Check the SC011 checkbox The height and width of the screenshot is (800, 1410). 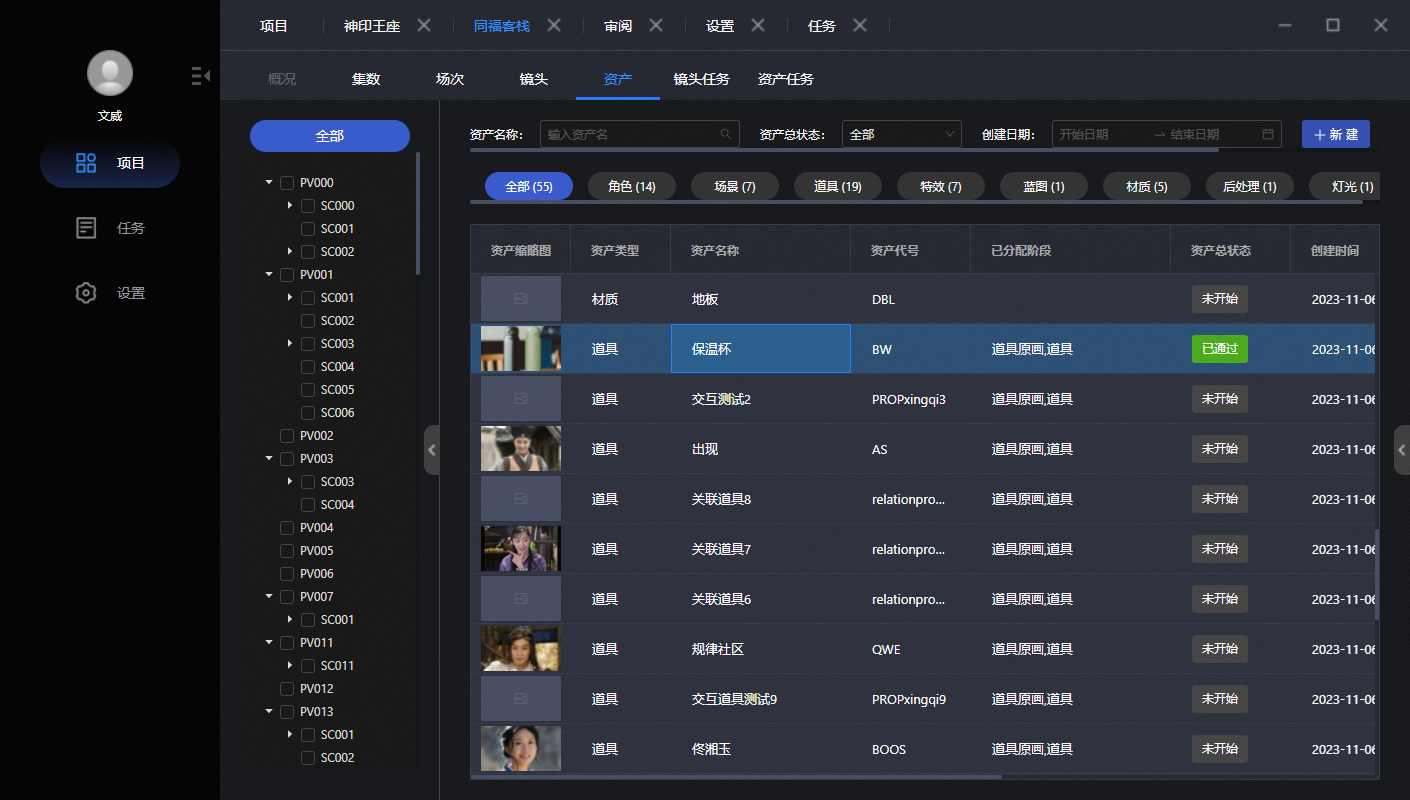pos(308,666)
